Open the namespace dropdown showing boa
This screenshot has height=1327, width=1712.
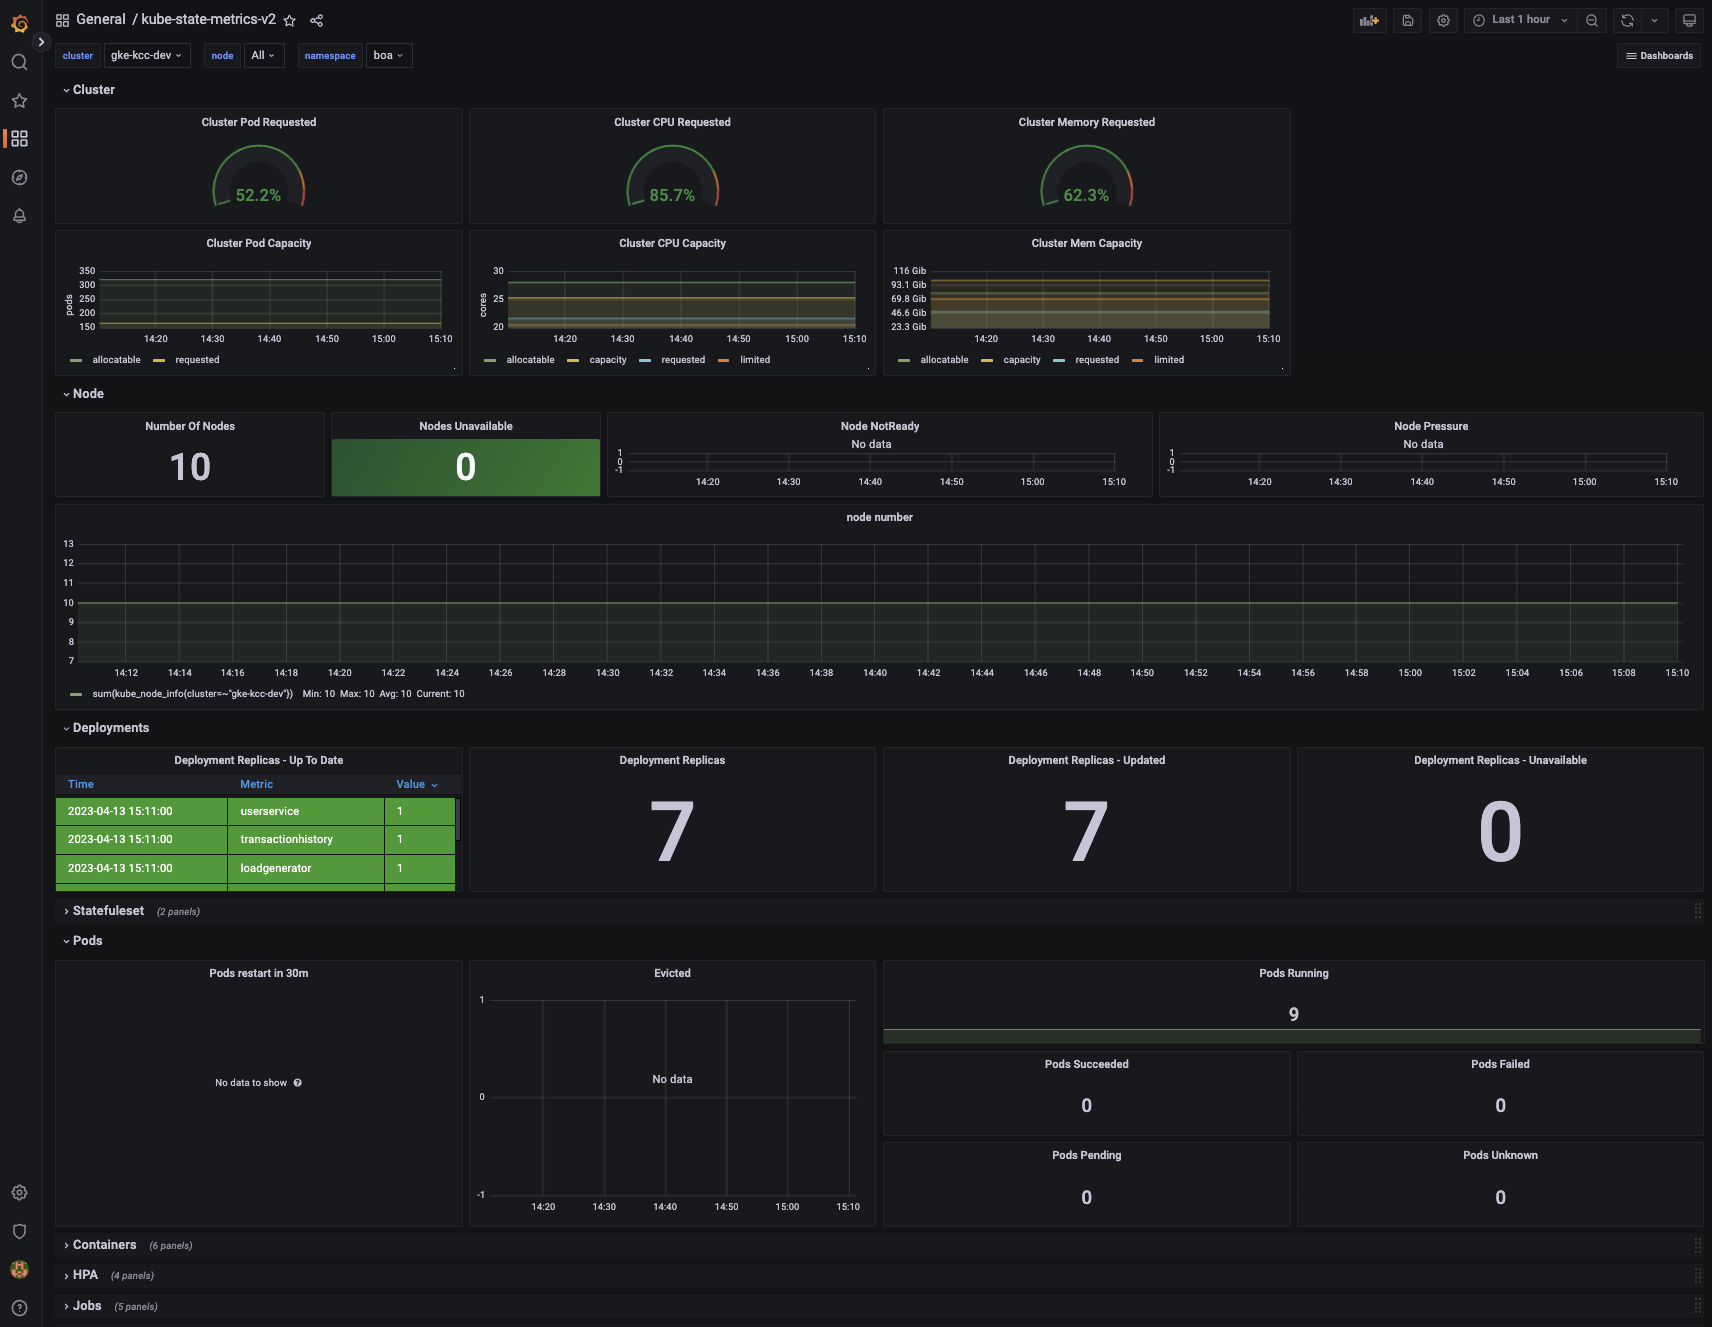click(389, 55)
